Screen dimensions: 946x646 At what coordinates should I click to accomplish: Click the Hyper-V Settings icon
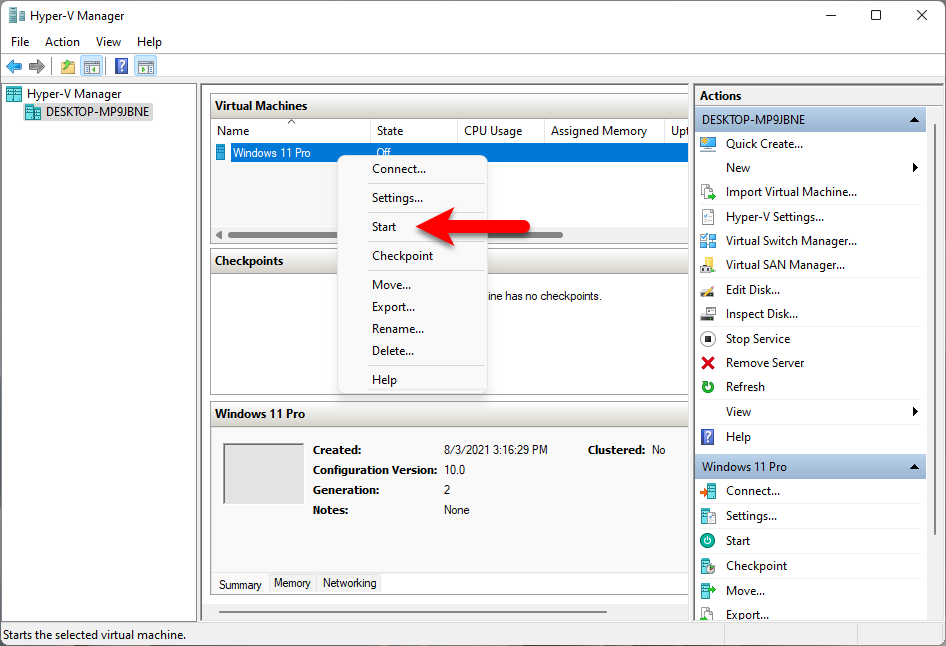click(708, 217)
